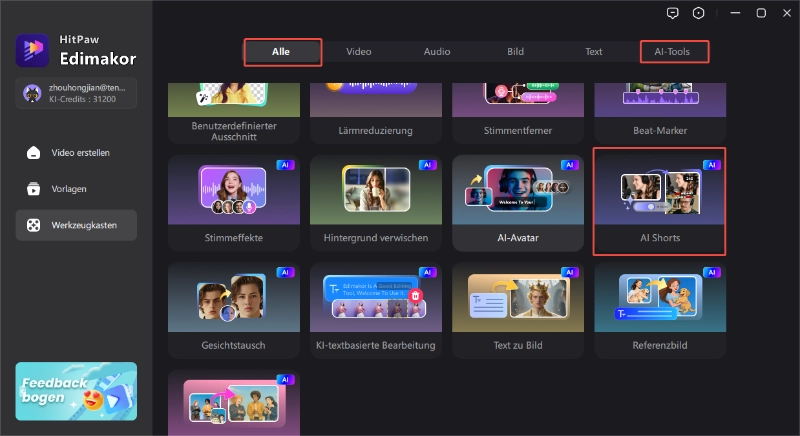This screenshot has width=800, height=436.
Task: Switch to the AI-Tools tab
Action: click(672, 52)
